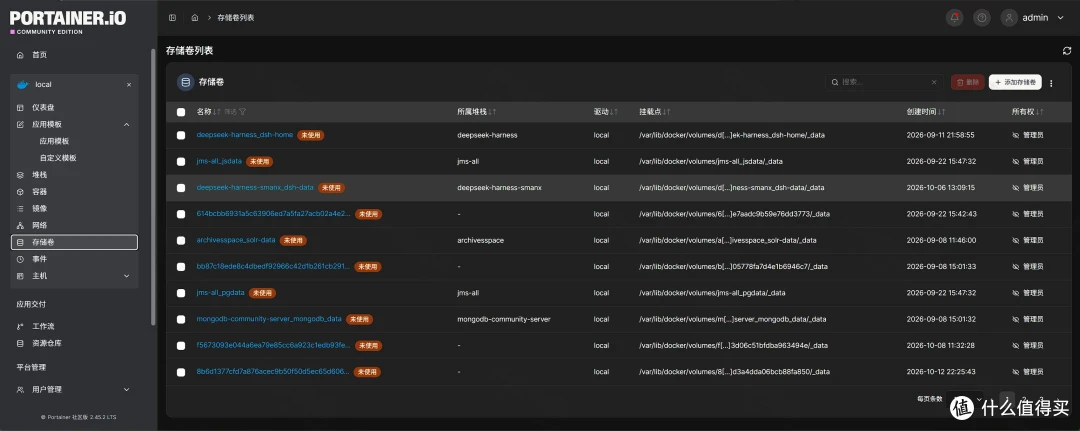Collapse the 应用模板 section chevron
Viewport: 1080px width, 431px height.
pyautogui.click(x=126, y=125)
